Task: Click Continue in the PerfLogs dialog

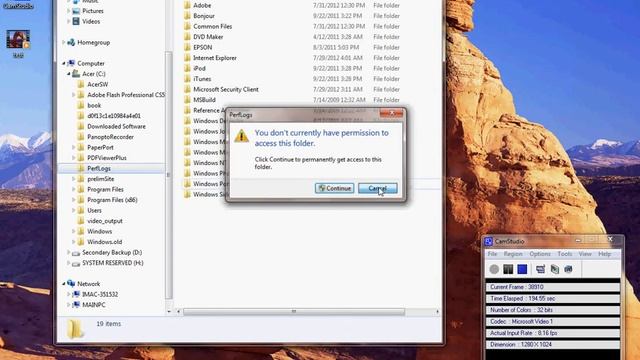Action: point(334,188)
